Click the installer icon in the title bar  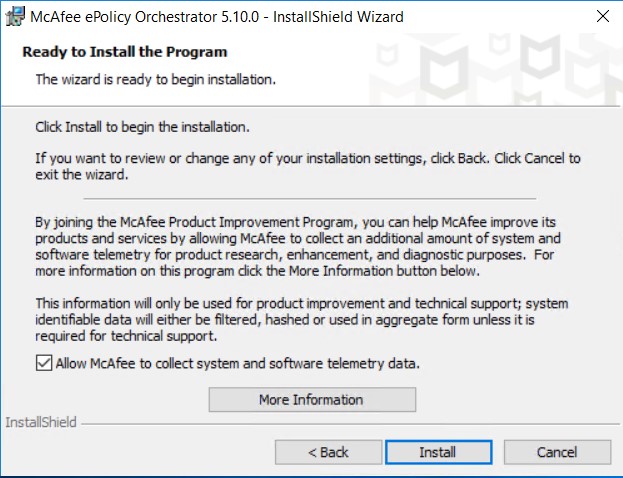15,17
